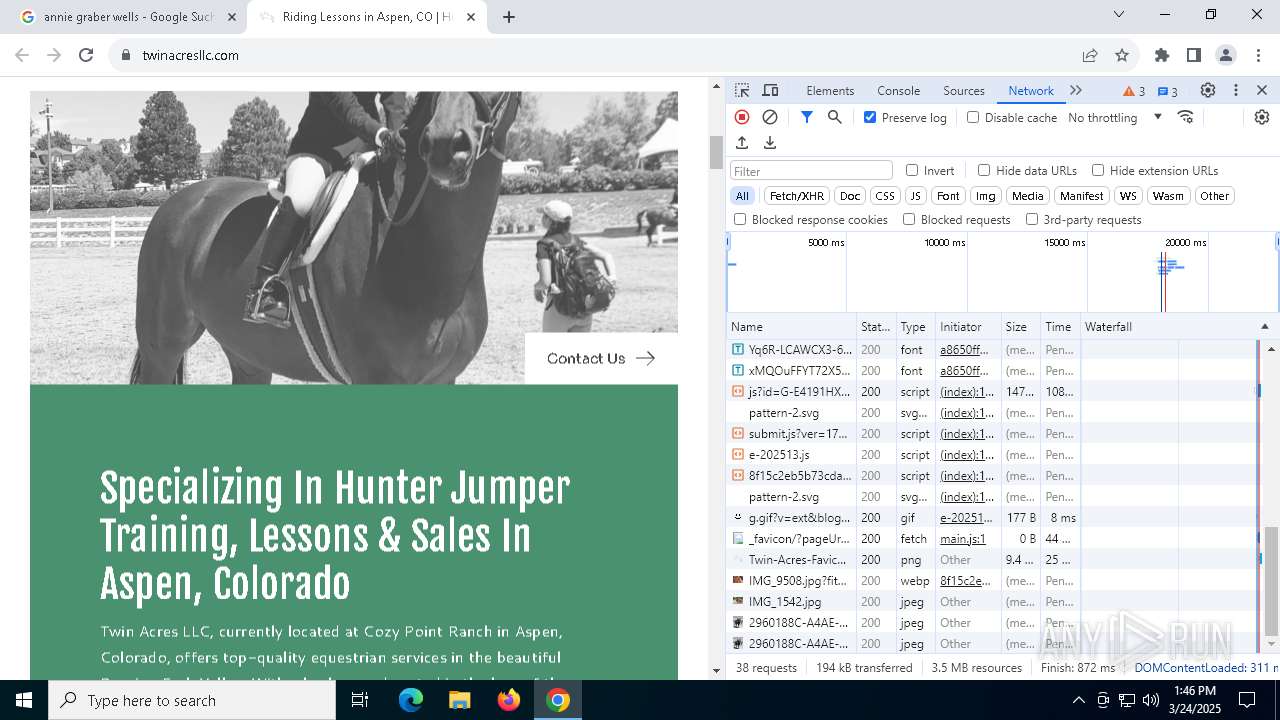Filter requests by Img type
Viewport: 1280px width, 720px height.
(986, 196)
